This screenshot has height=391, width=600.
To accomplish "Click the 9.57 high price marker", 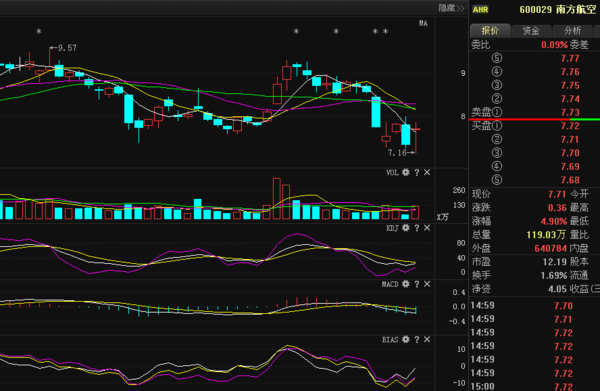I will coord(63,48).
